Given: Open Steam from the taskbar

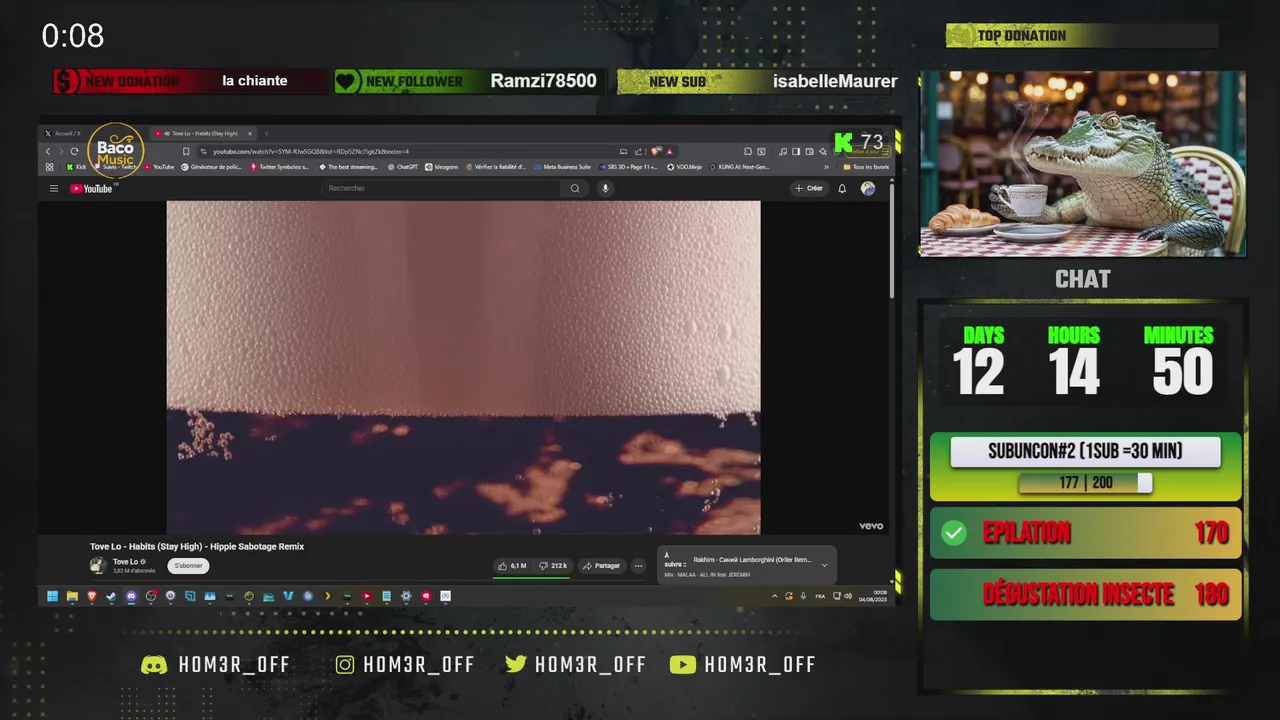Looking at the screenshot, I should [x=111, y=596].
